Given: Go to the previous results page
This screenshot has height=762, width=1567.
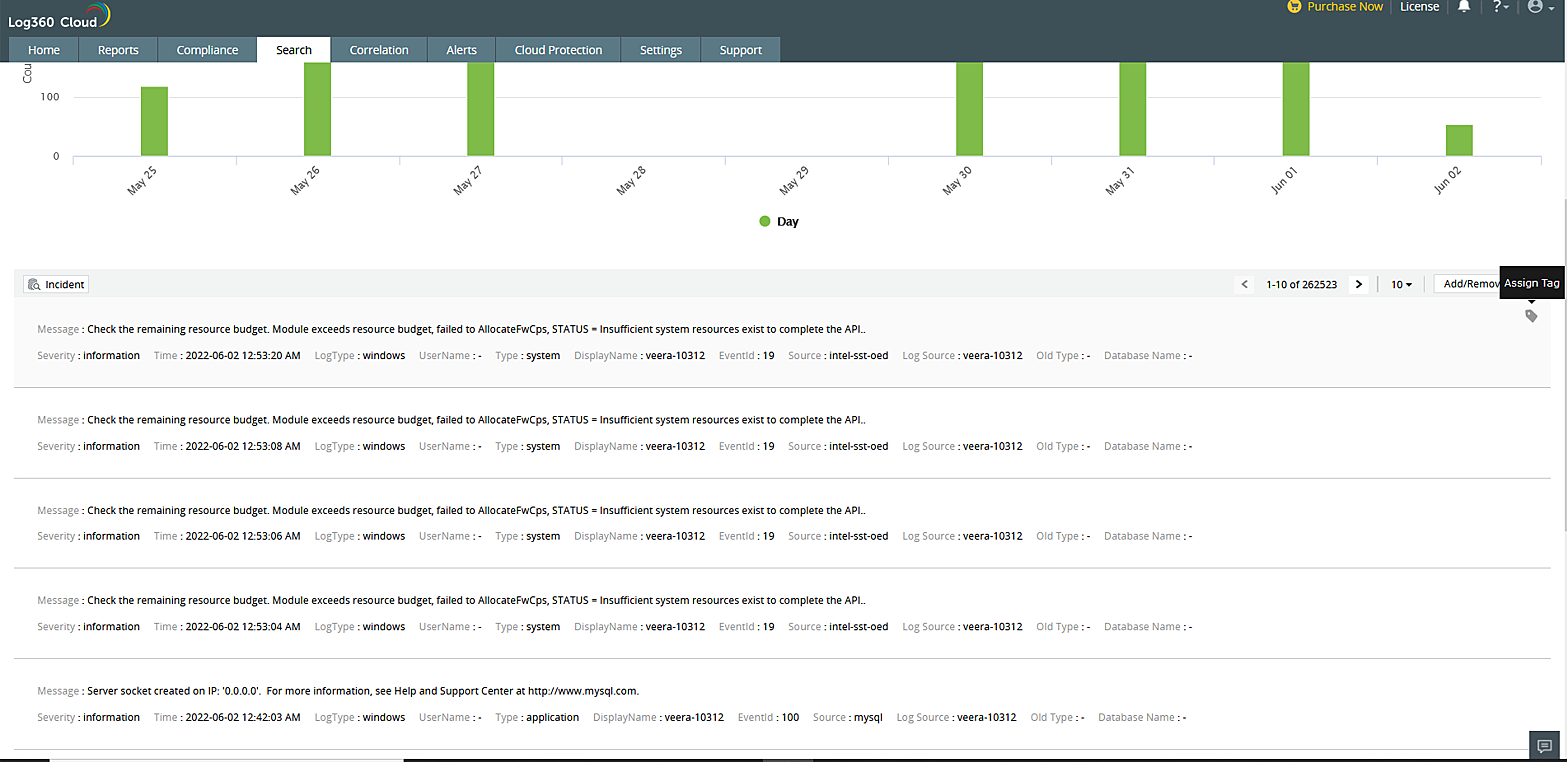Looking at the screenshot, I should pos(1245,284).
